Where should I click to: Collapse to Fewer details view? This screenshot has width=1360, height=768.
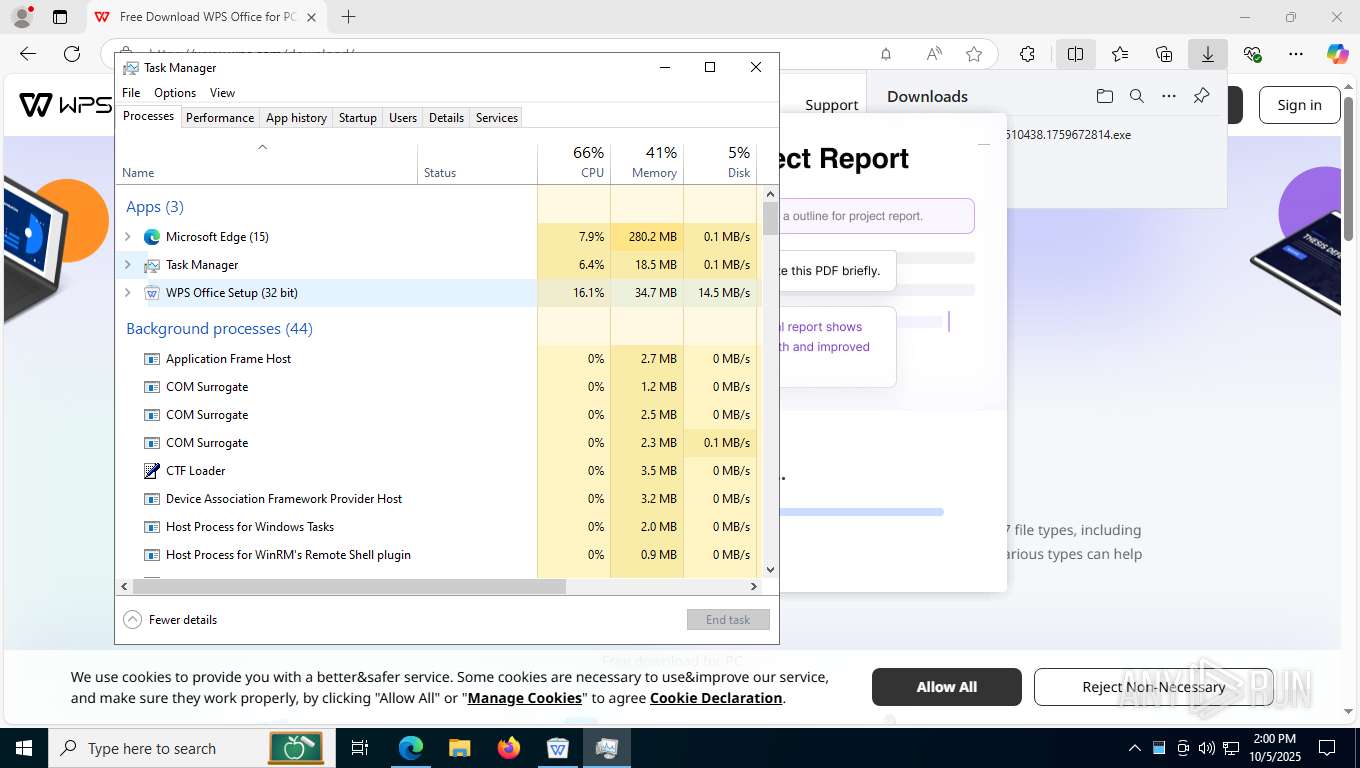point(170,620)
